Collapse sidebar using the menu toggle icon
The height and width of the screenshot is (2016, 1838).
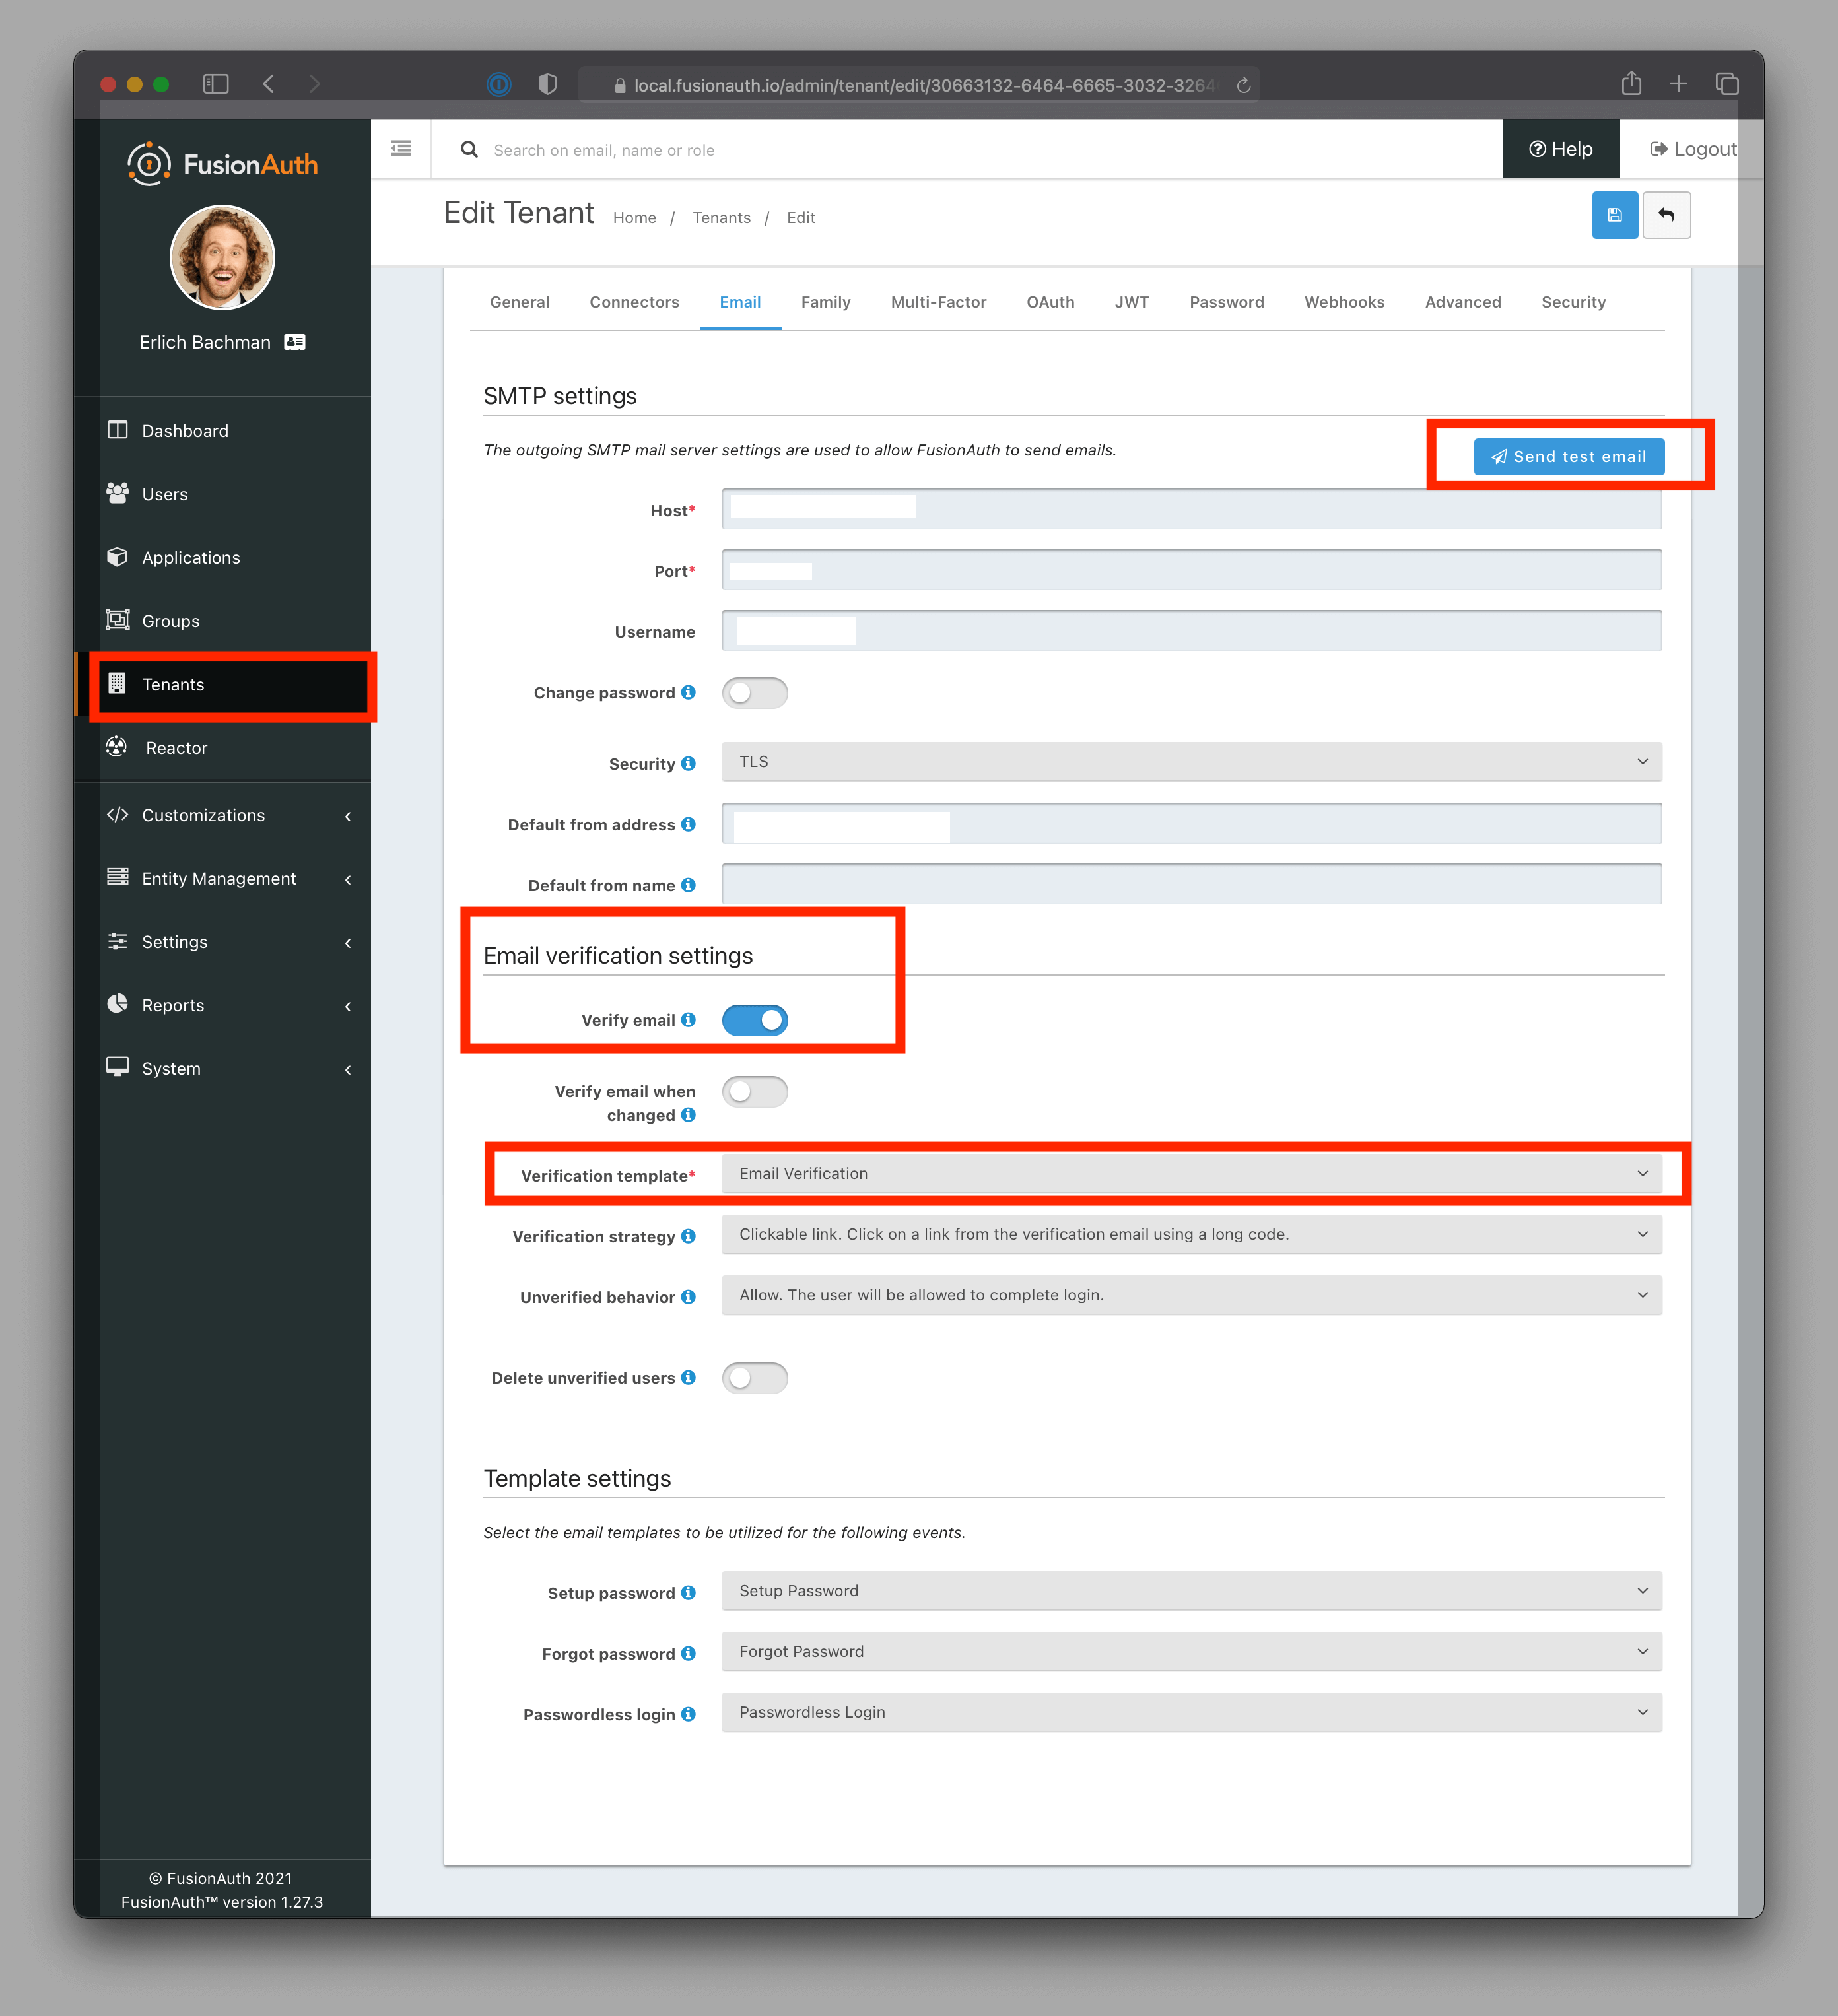point(401,149)
